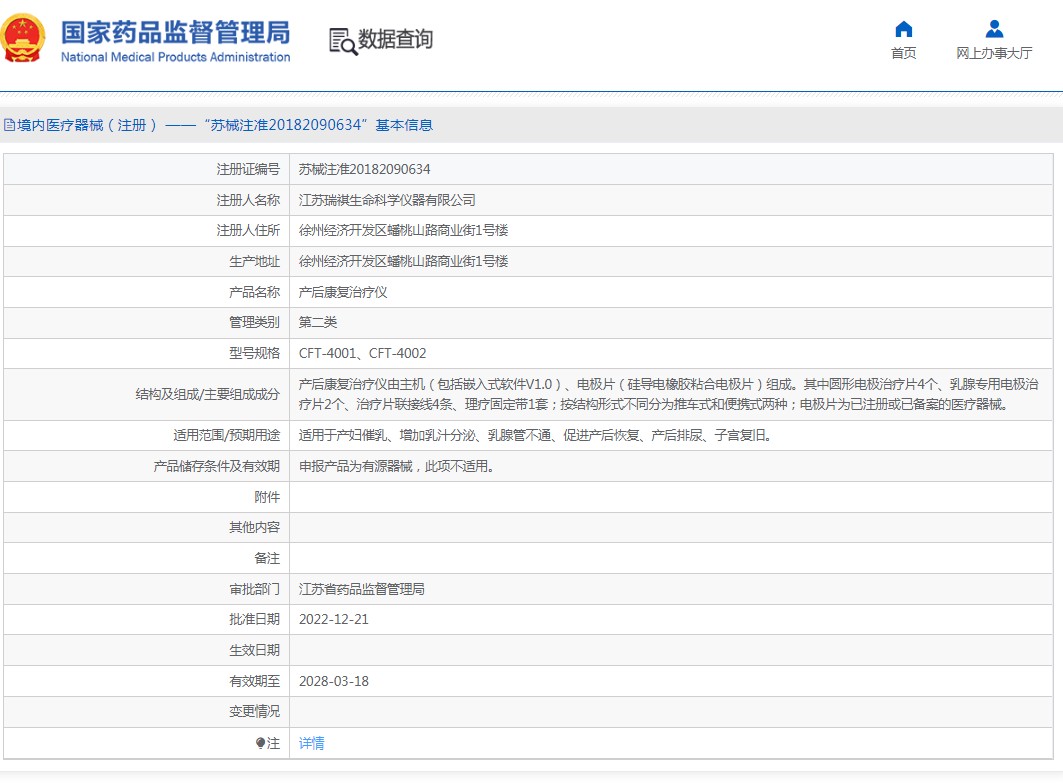Click the 数据查询 heading text
Screen dimensions: 1063x784
(x=396, y=39)
